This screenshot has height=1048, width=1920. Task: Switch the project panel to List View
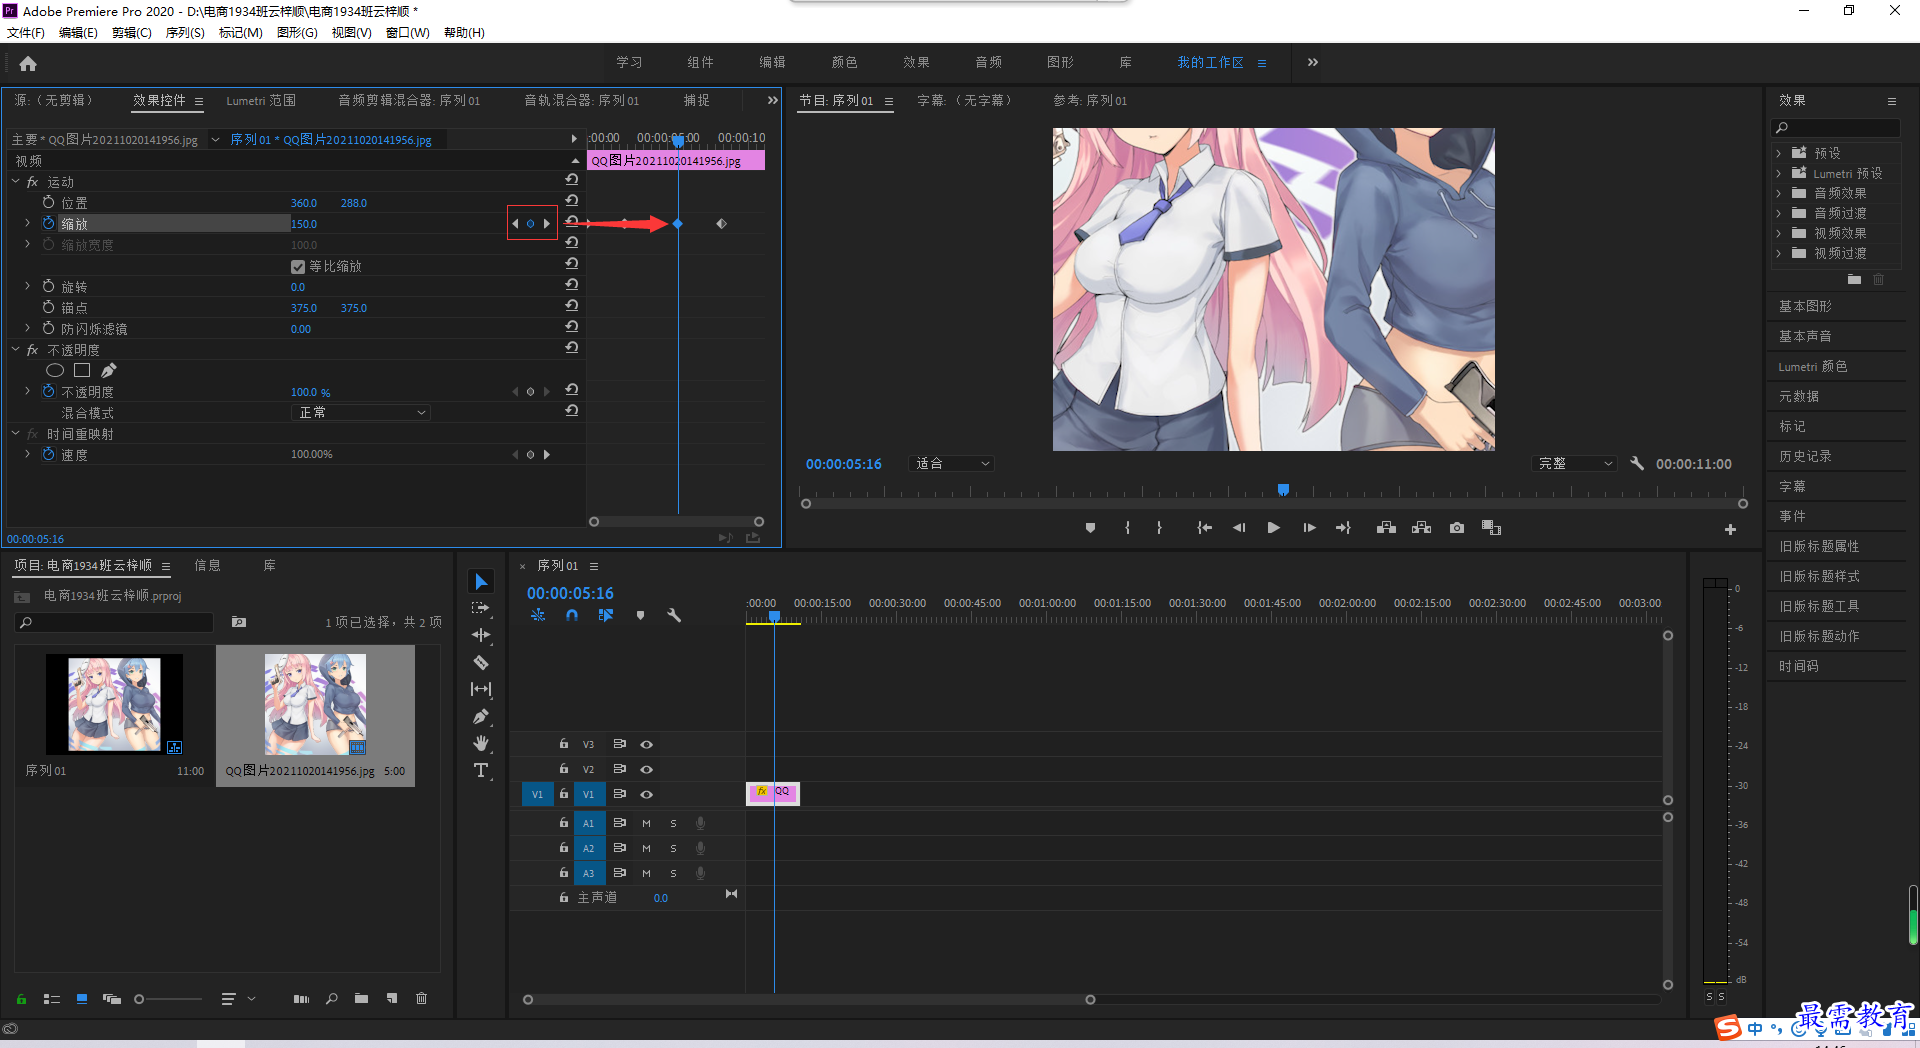click(52, 998)
